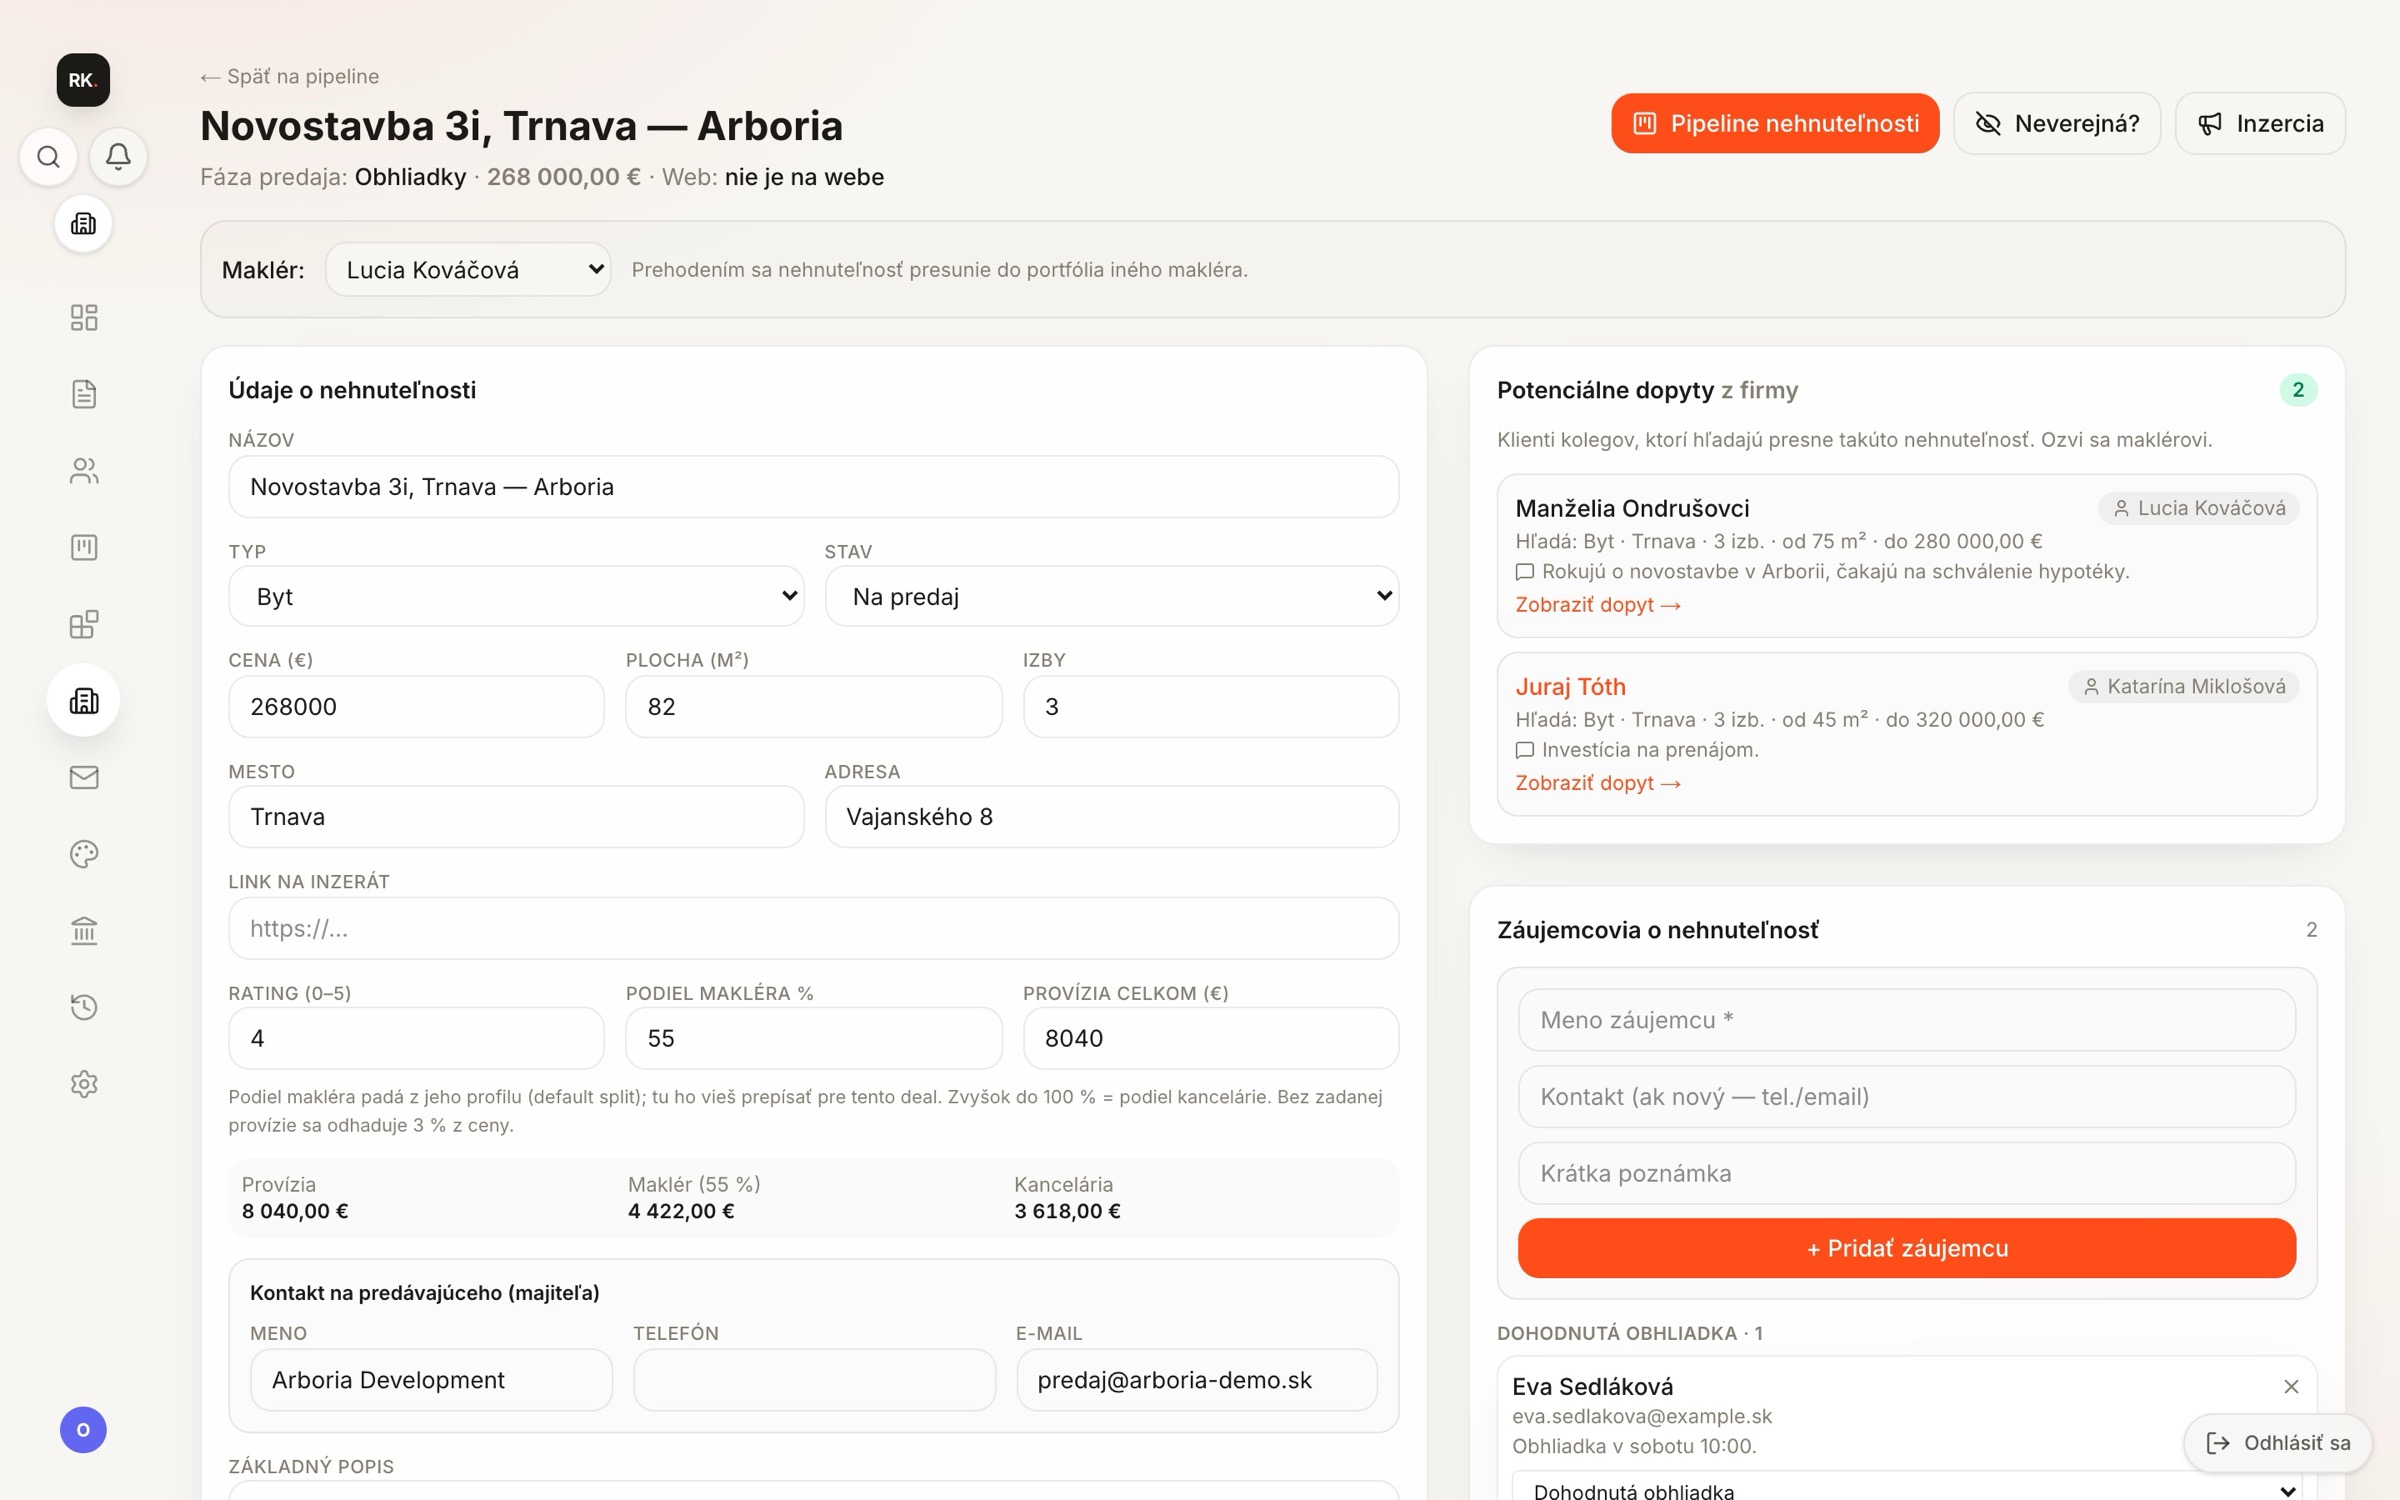Open the Dohodnutá obhliadka status dropdown
This screenshot has height=1500, width=2400.
(1906, 1488)
